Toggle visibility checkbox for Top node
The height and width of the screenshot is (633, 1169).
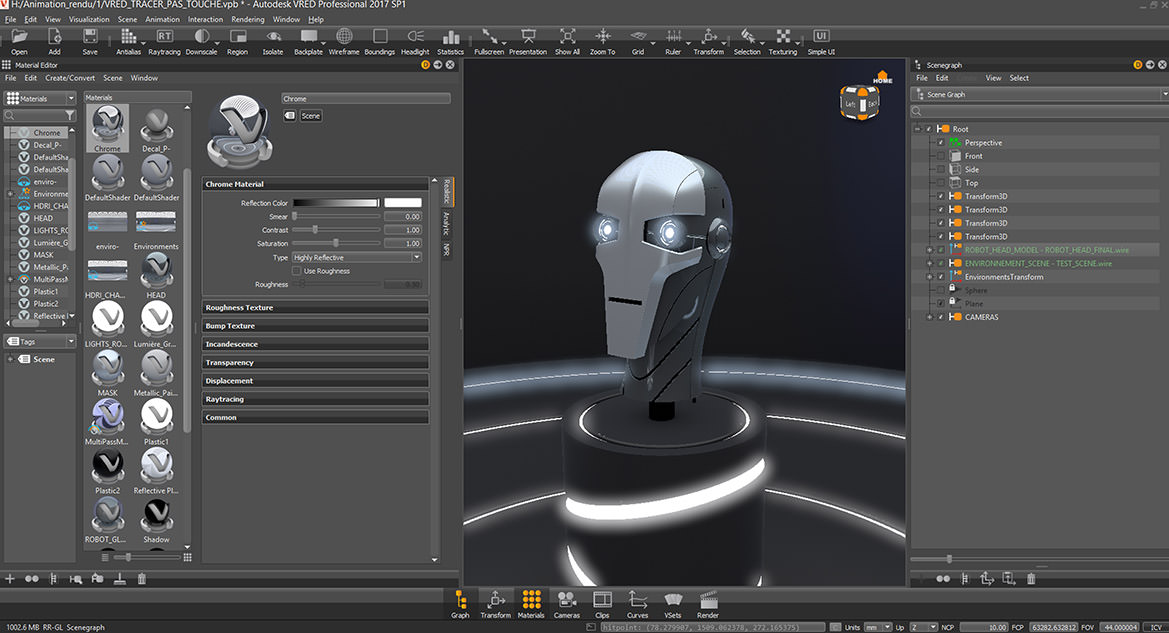941,183
